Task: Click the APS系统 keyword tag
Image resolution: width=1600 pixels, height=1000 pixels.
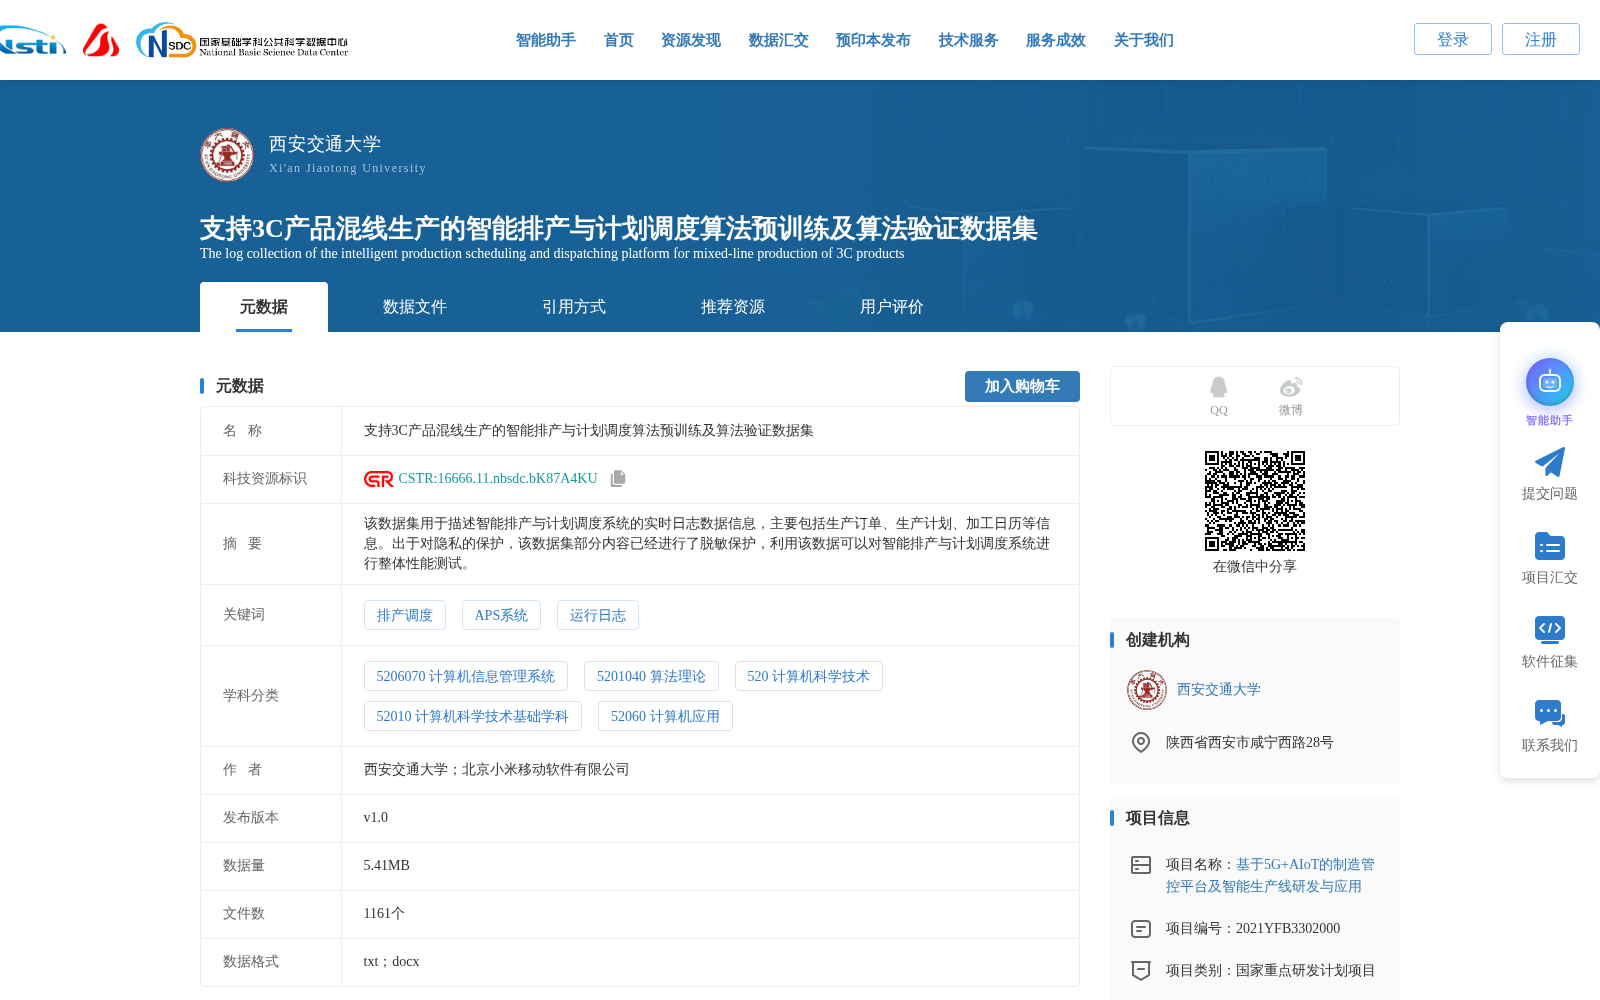Action: click(501, 615)
